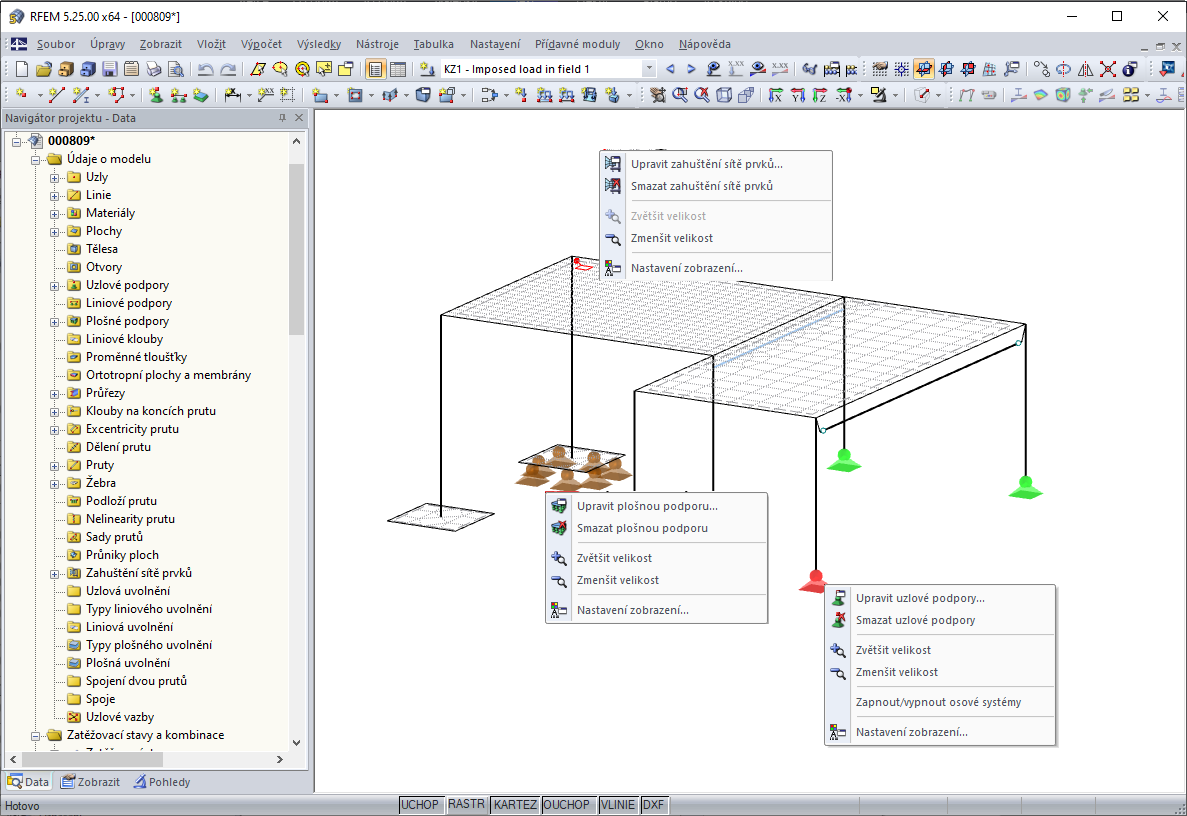Choose Upravit plošnou podporu... menu entry
Viewport: 1187px width, 816px height.
(656, 506)
